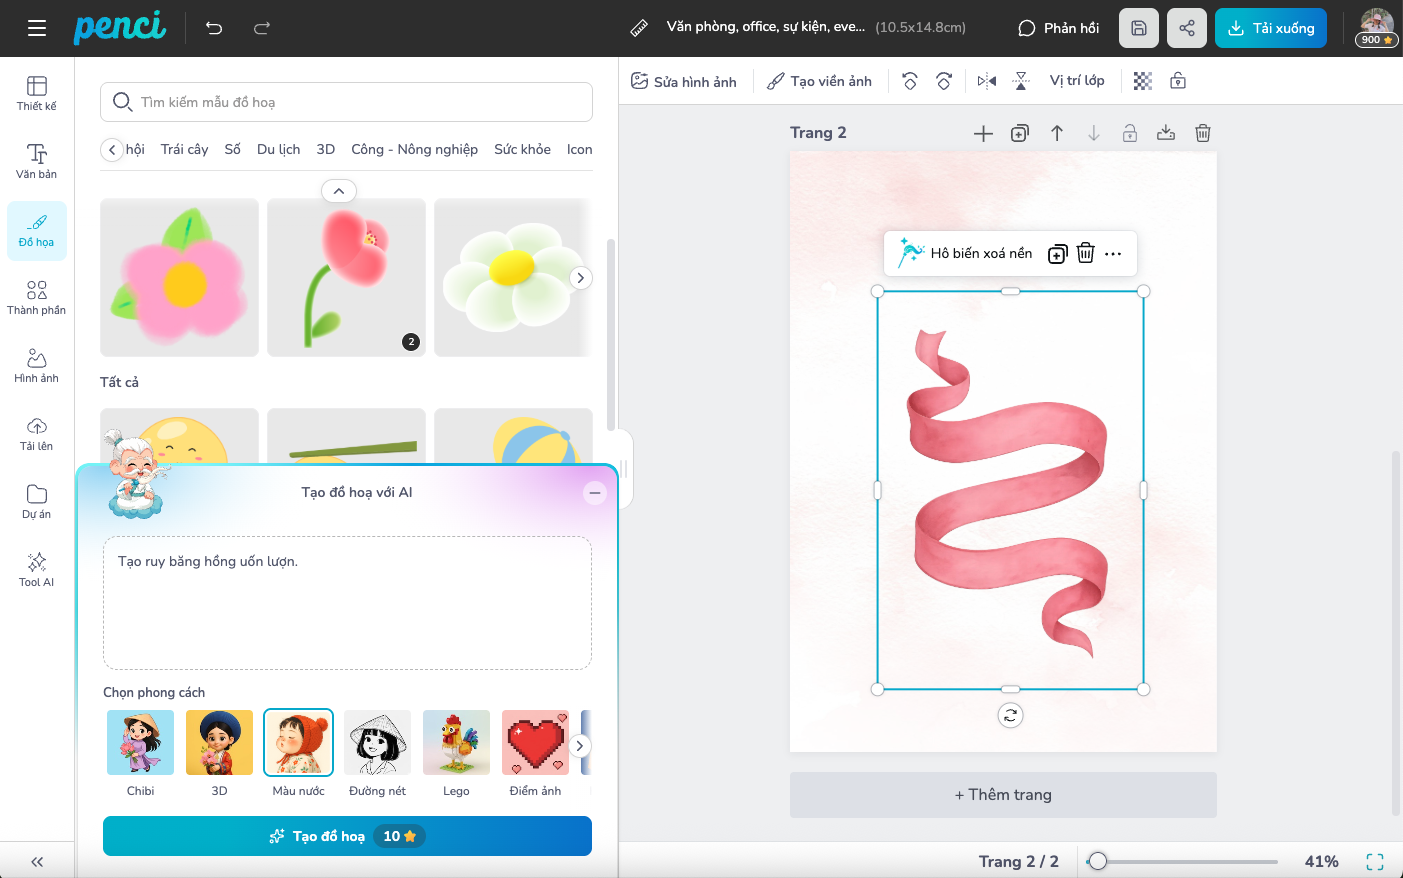Screen dimensions: 1403x878
Task: Click the save project icon
Action: [x=1139, y=28]
